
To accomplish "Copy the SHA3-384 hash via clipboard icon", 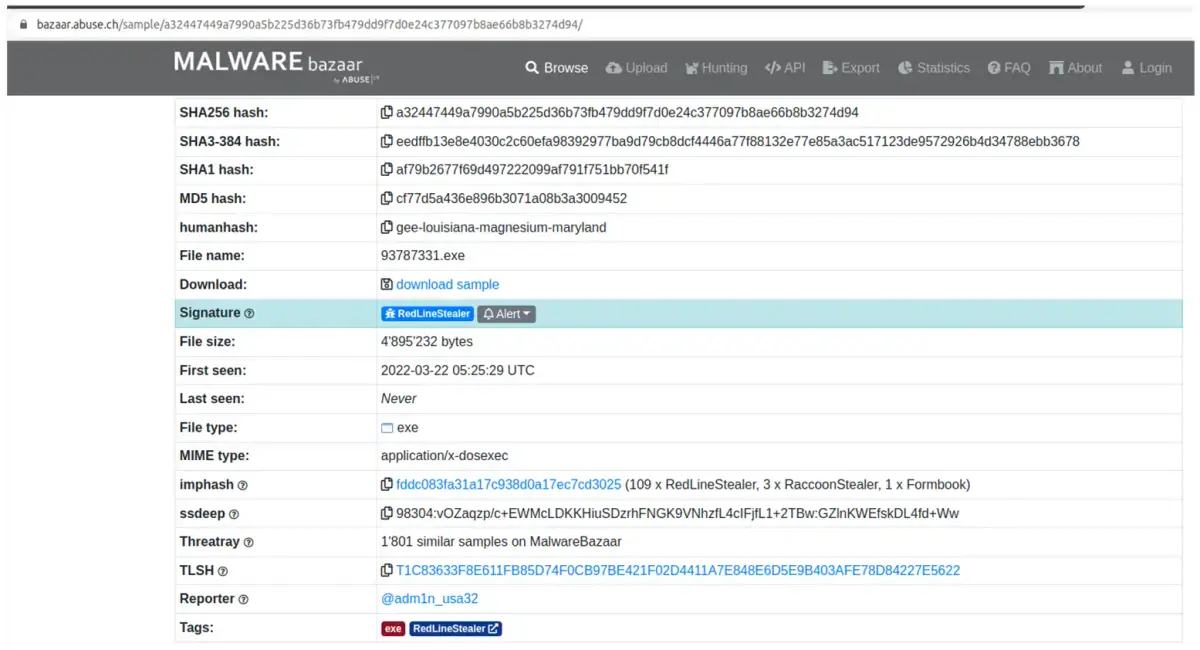I will click(386, 141).
